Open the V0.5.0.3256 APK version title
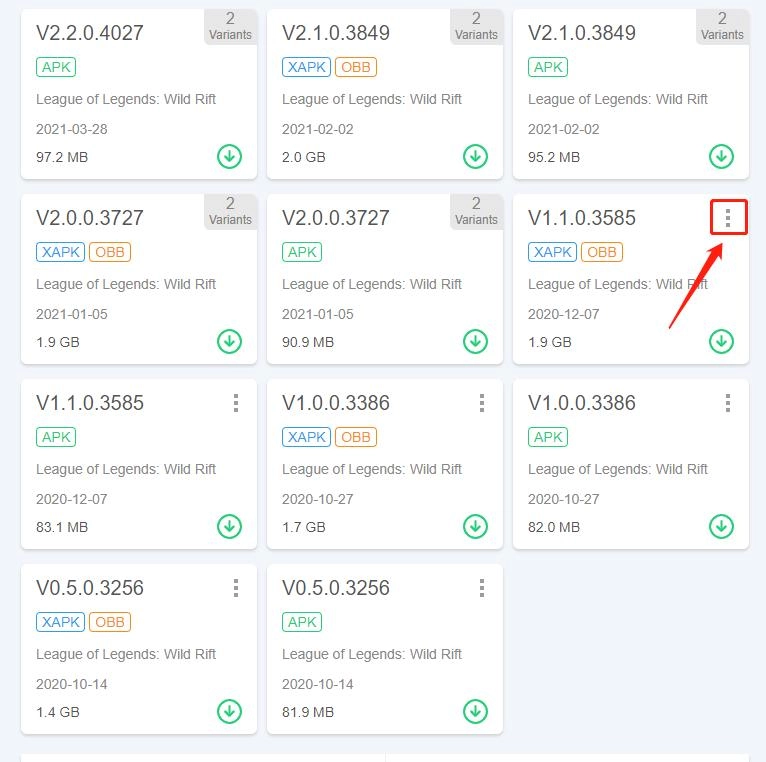The height and width of the screenshot is (762, 766). coord(335,588)
